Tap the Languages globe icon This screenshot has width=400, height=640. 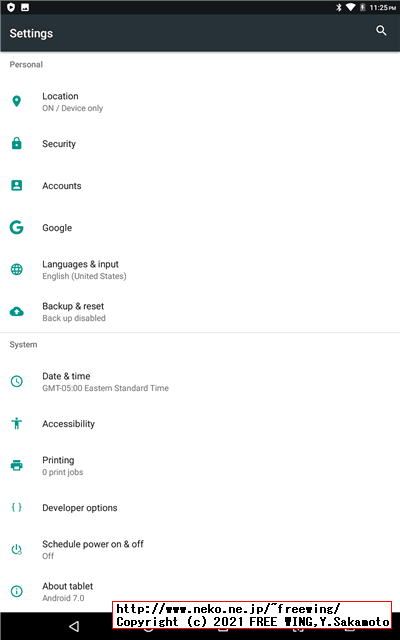[16, 269]
